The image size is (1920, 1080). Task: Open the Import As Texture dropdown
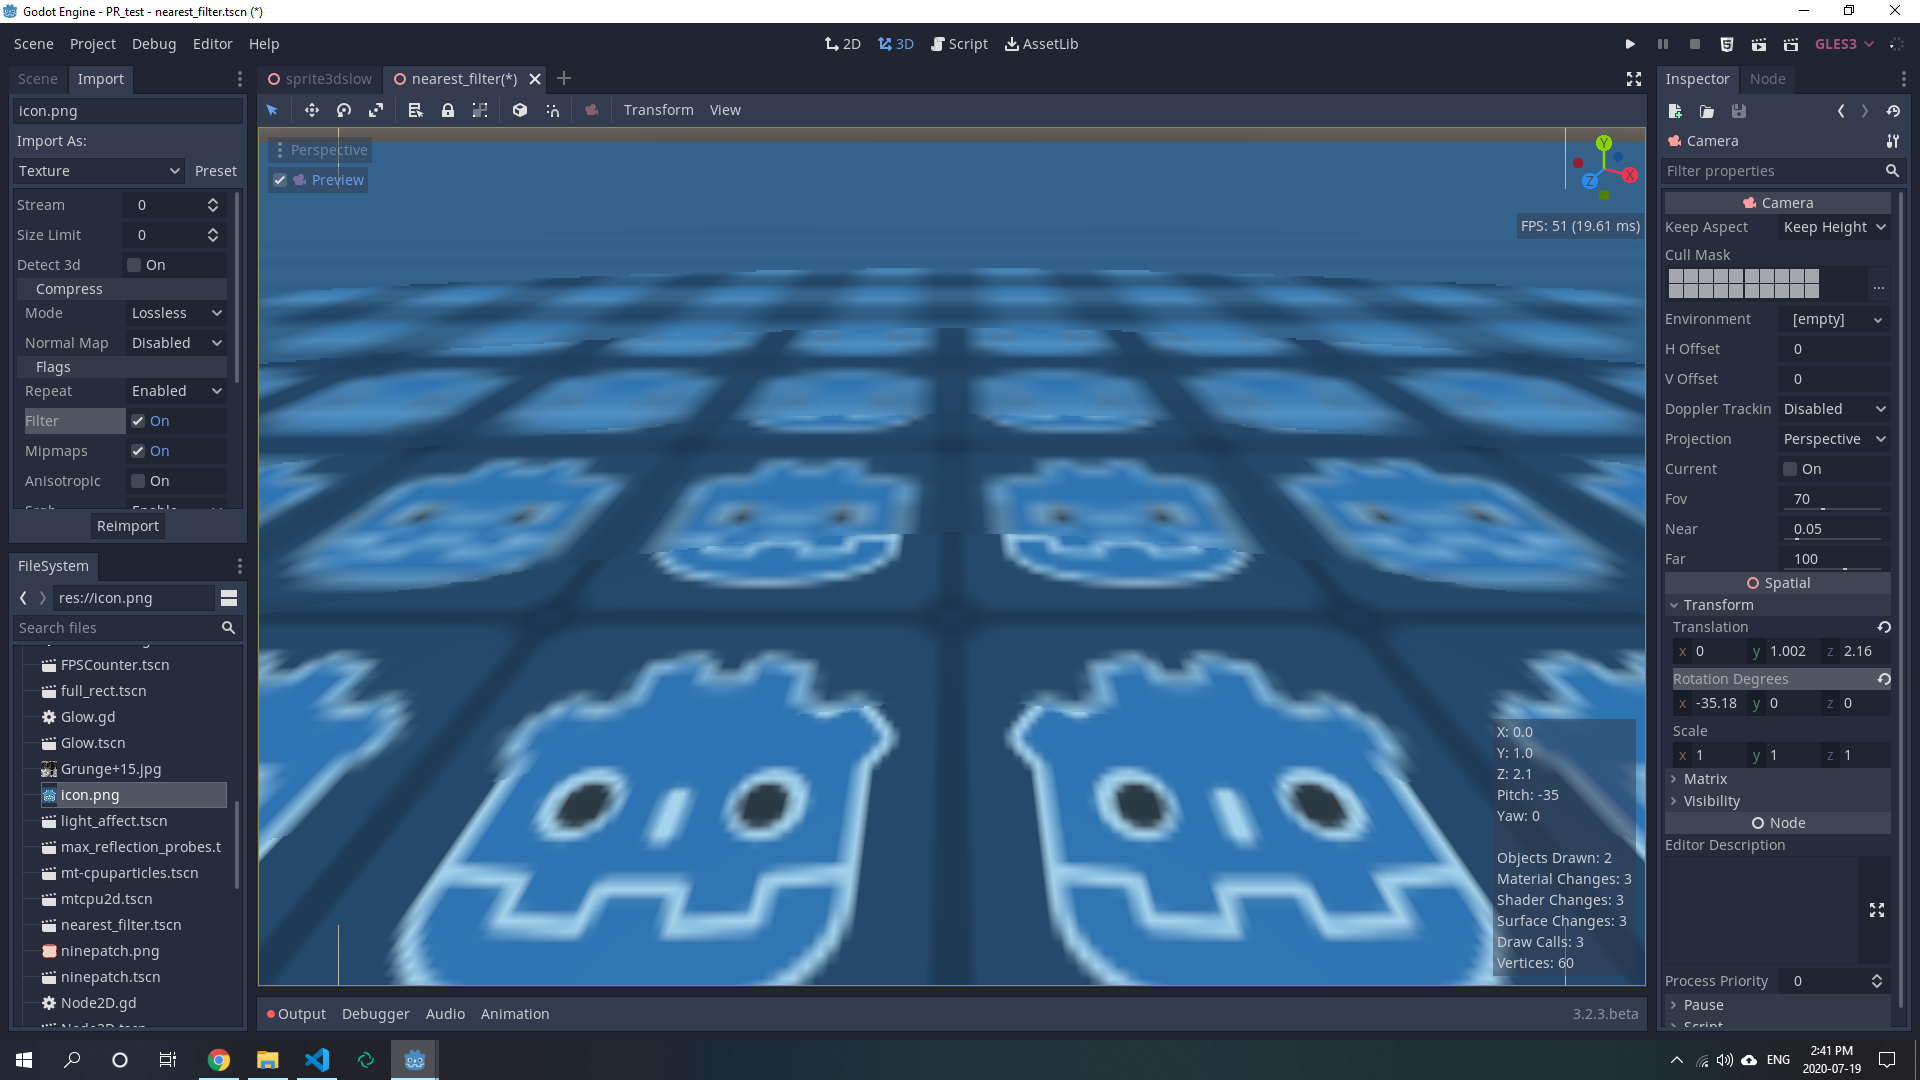pos(97,171)
